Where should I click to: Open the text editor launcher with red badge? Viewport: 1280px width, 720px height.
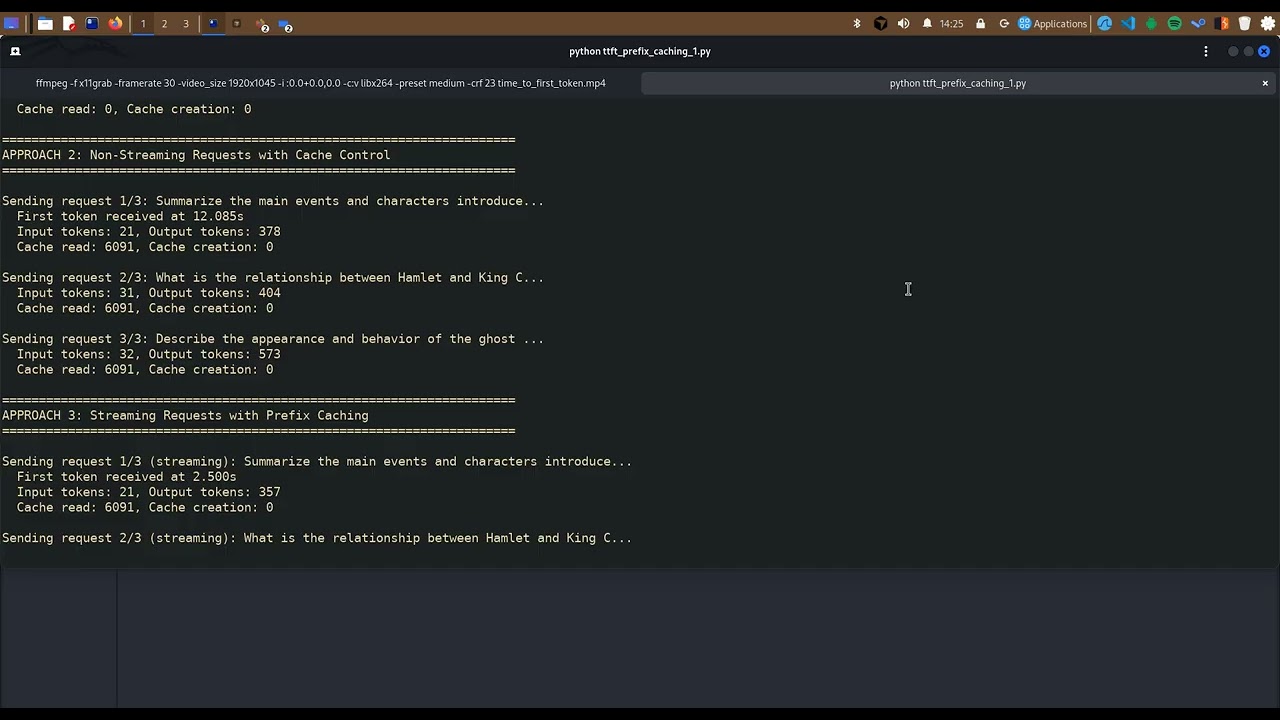click(x=69, y=23)
